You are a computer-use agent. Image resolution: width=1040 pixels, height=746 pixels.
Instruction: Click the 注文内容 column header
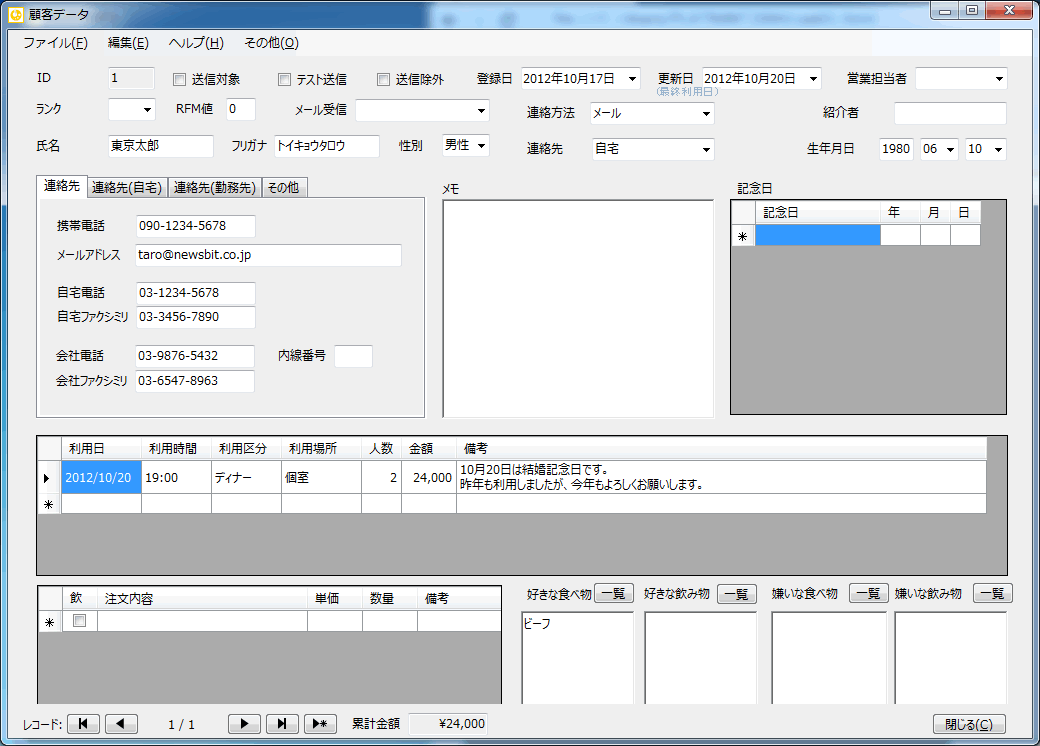[202, 599]
